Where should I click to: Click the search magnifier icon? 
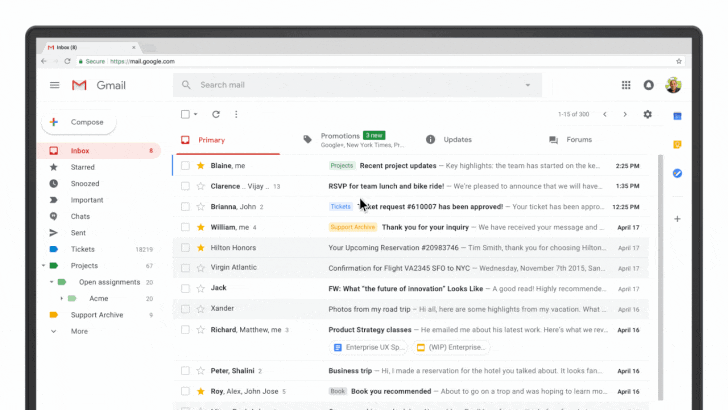[x=186, y=85]
